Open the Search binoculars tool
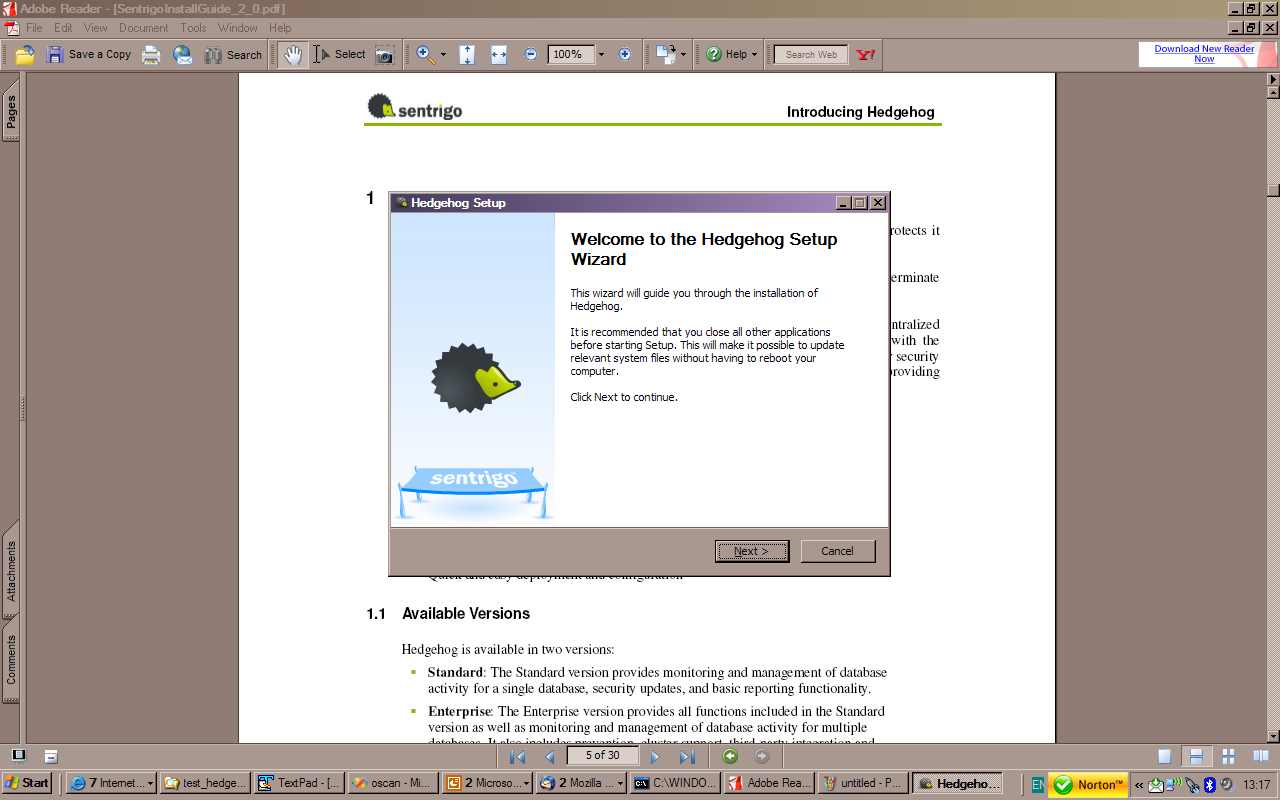Image resolution: width=1280 pixels, height=800 pixels. [233, 55]
